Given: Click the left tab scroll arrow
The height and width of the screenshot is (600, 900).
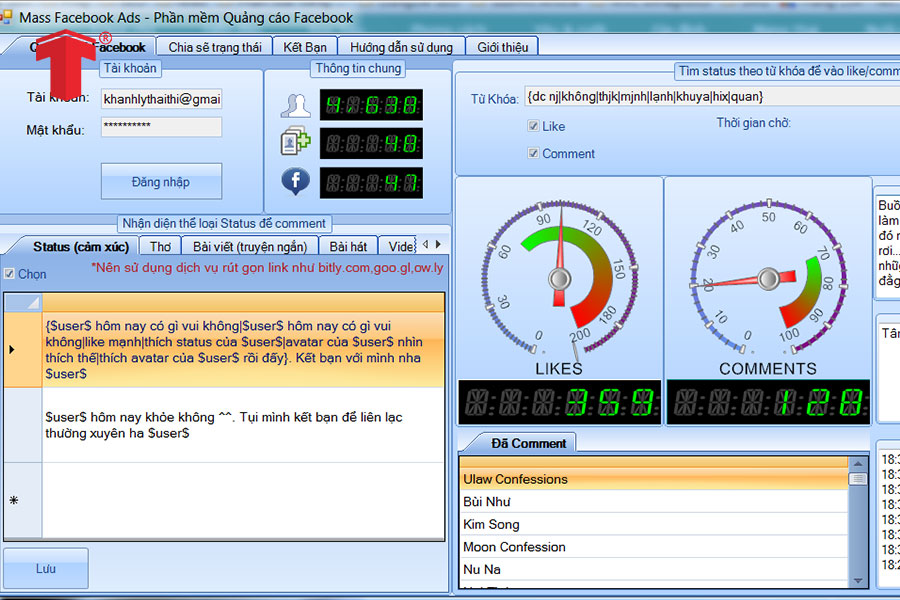Looking at the screenshot, I should point(425,244).
